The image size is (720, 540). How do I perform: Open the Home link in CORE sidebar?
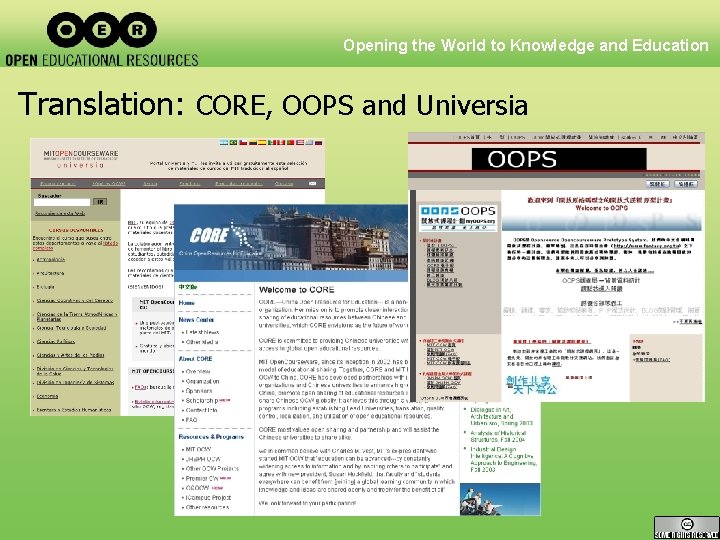(186, 303)
